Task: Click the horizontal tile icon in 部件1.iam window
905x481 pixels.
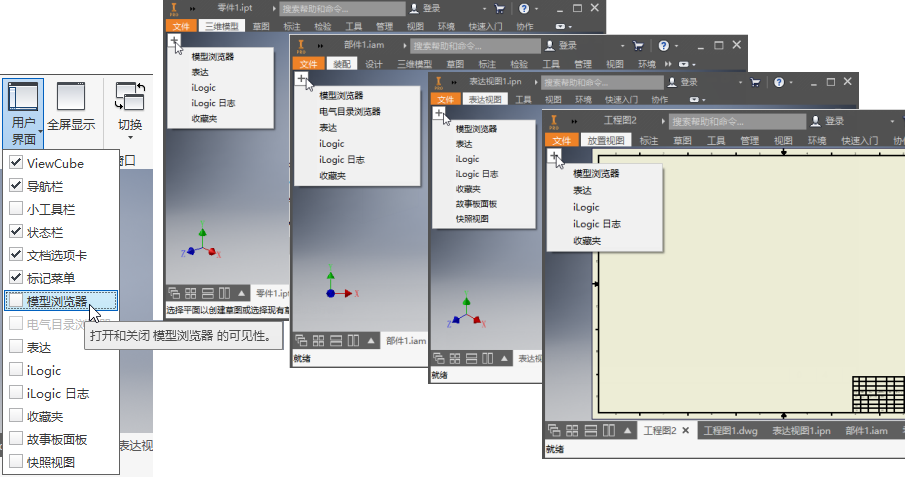Action: pyautogui.click(x=336, y=341)
